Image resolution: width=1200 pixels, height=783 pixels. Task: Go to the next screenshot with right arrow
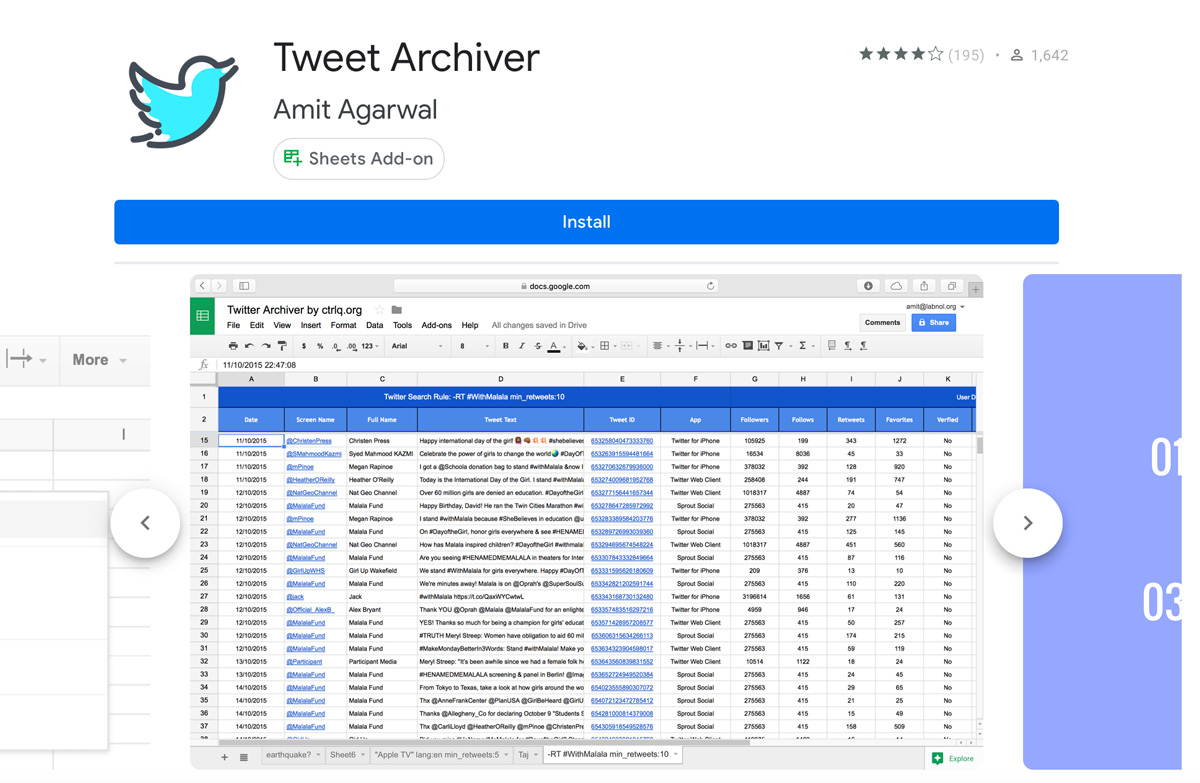1027,523
